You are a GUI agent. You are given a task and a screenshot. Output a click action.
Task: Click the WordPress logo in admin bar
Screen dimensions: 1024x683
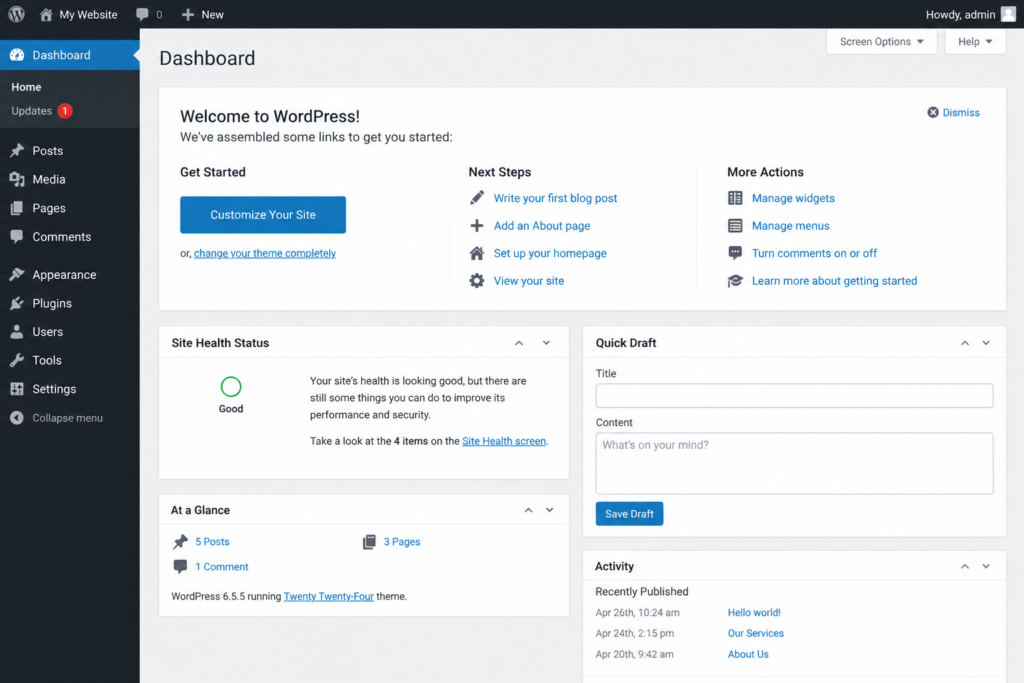(16, 14)
